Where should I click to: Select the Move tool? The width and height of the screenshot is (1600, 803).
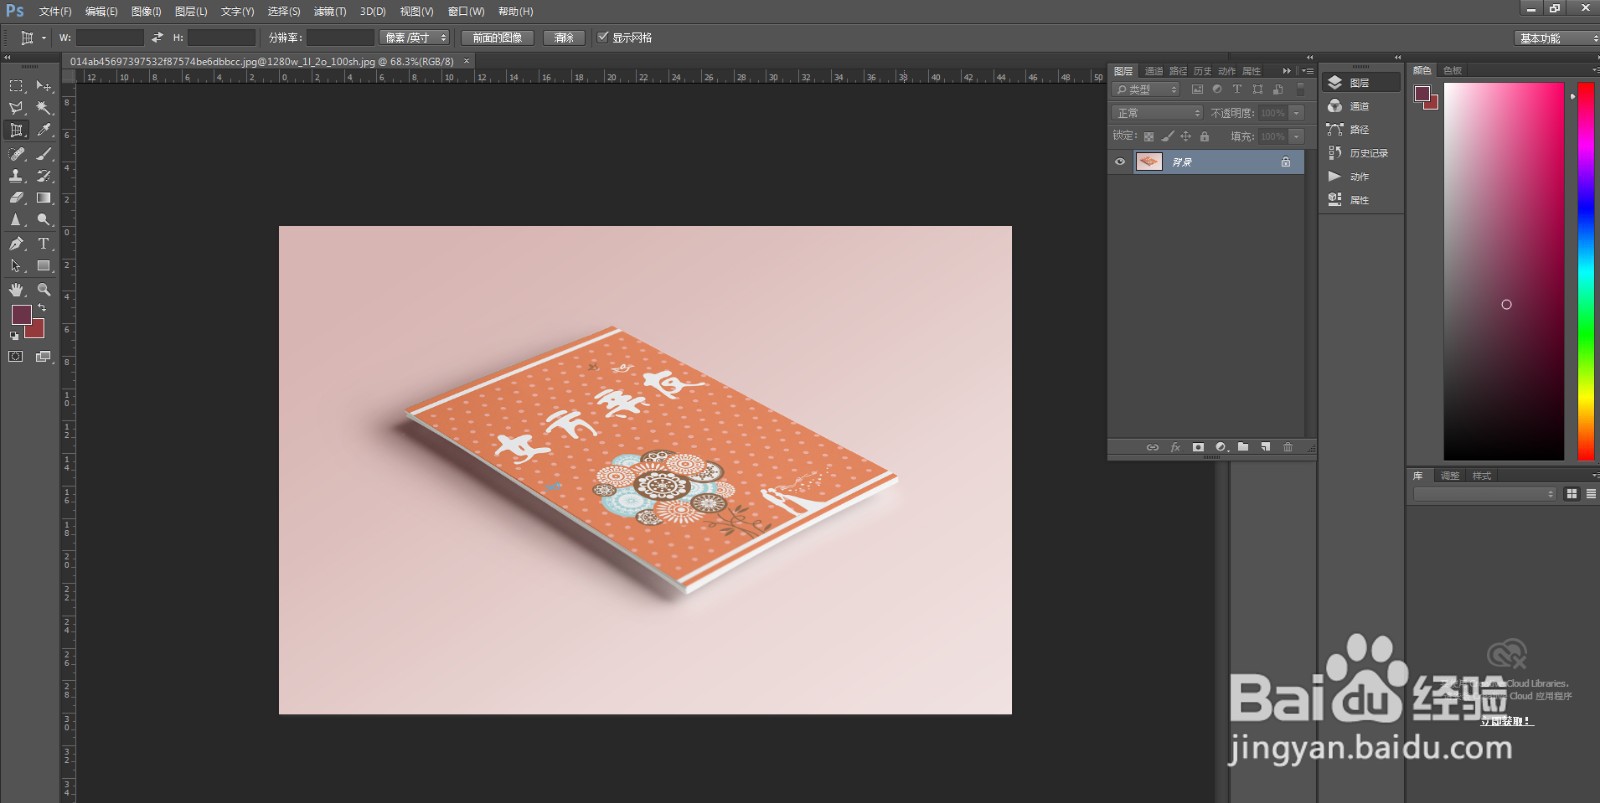pyautogui.click(x=44, y=86)
